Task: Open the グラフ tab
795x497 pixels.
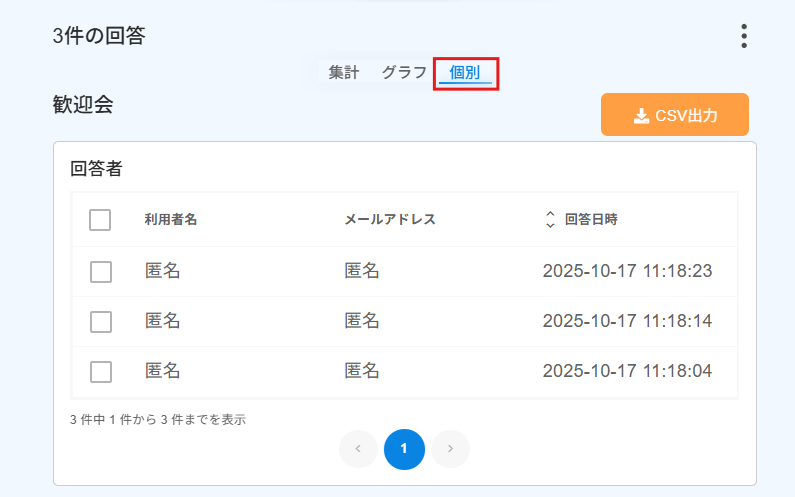Action: [x=404, y=72]
